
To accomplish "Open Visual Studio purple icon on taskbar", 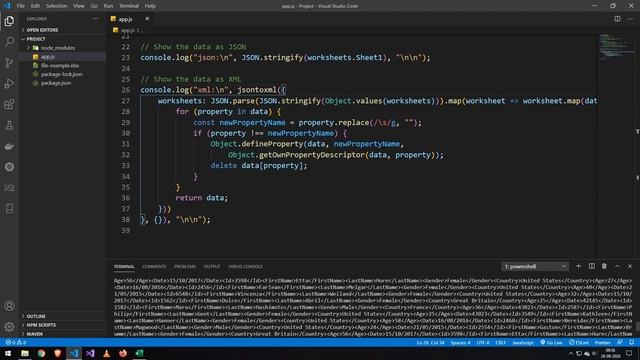I will point(90,353).
